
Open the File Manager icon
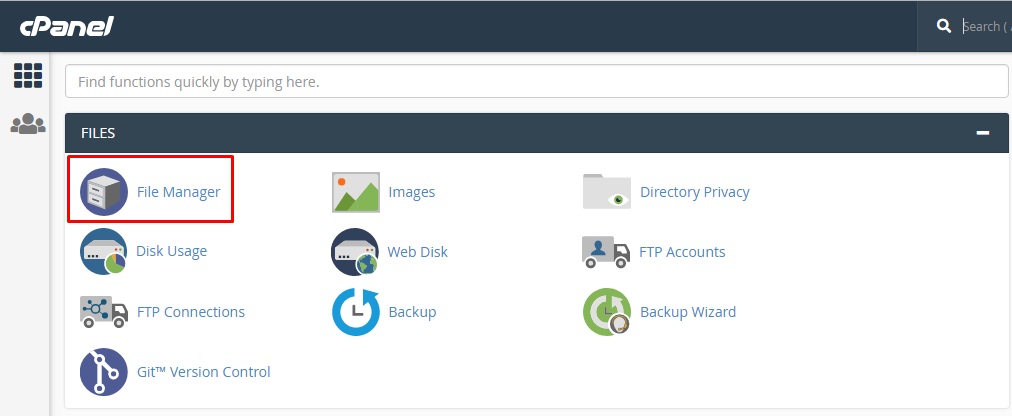pyautogui.click(x=104, y=192)
